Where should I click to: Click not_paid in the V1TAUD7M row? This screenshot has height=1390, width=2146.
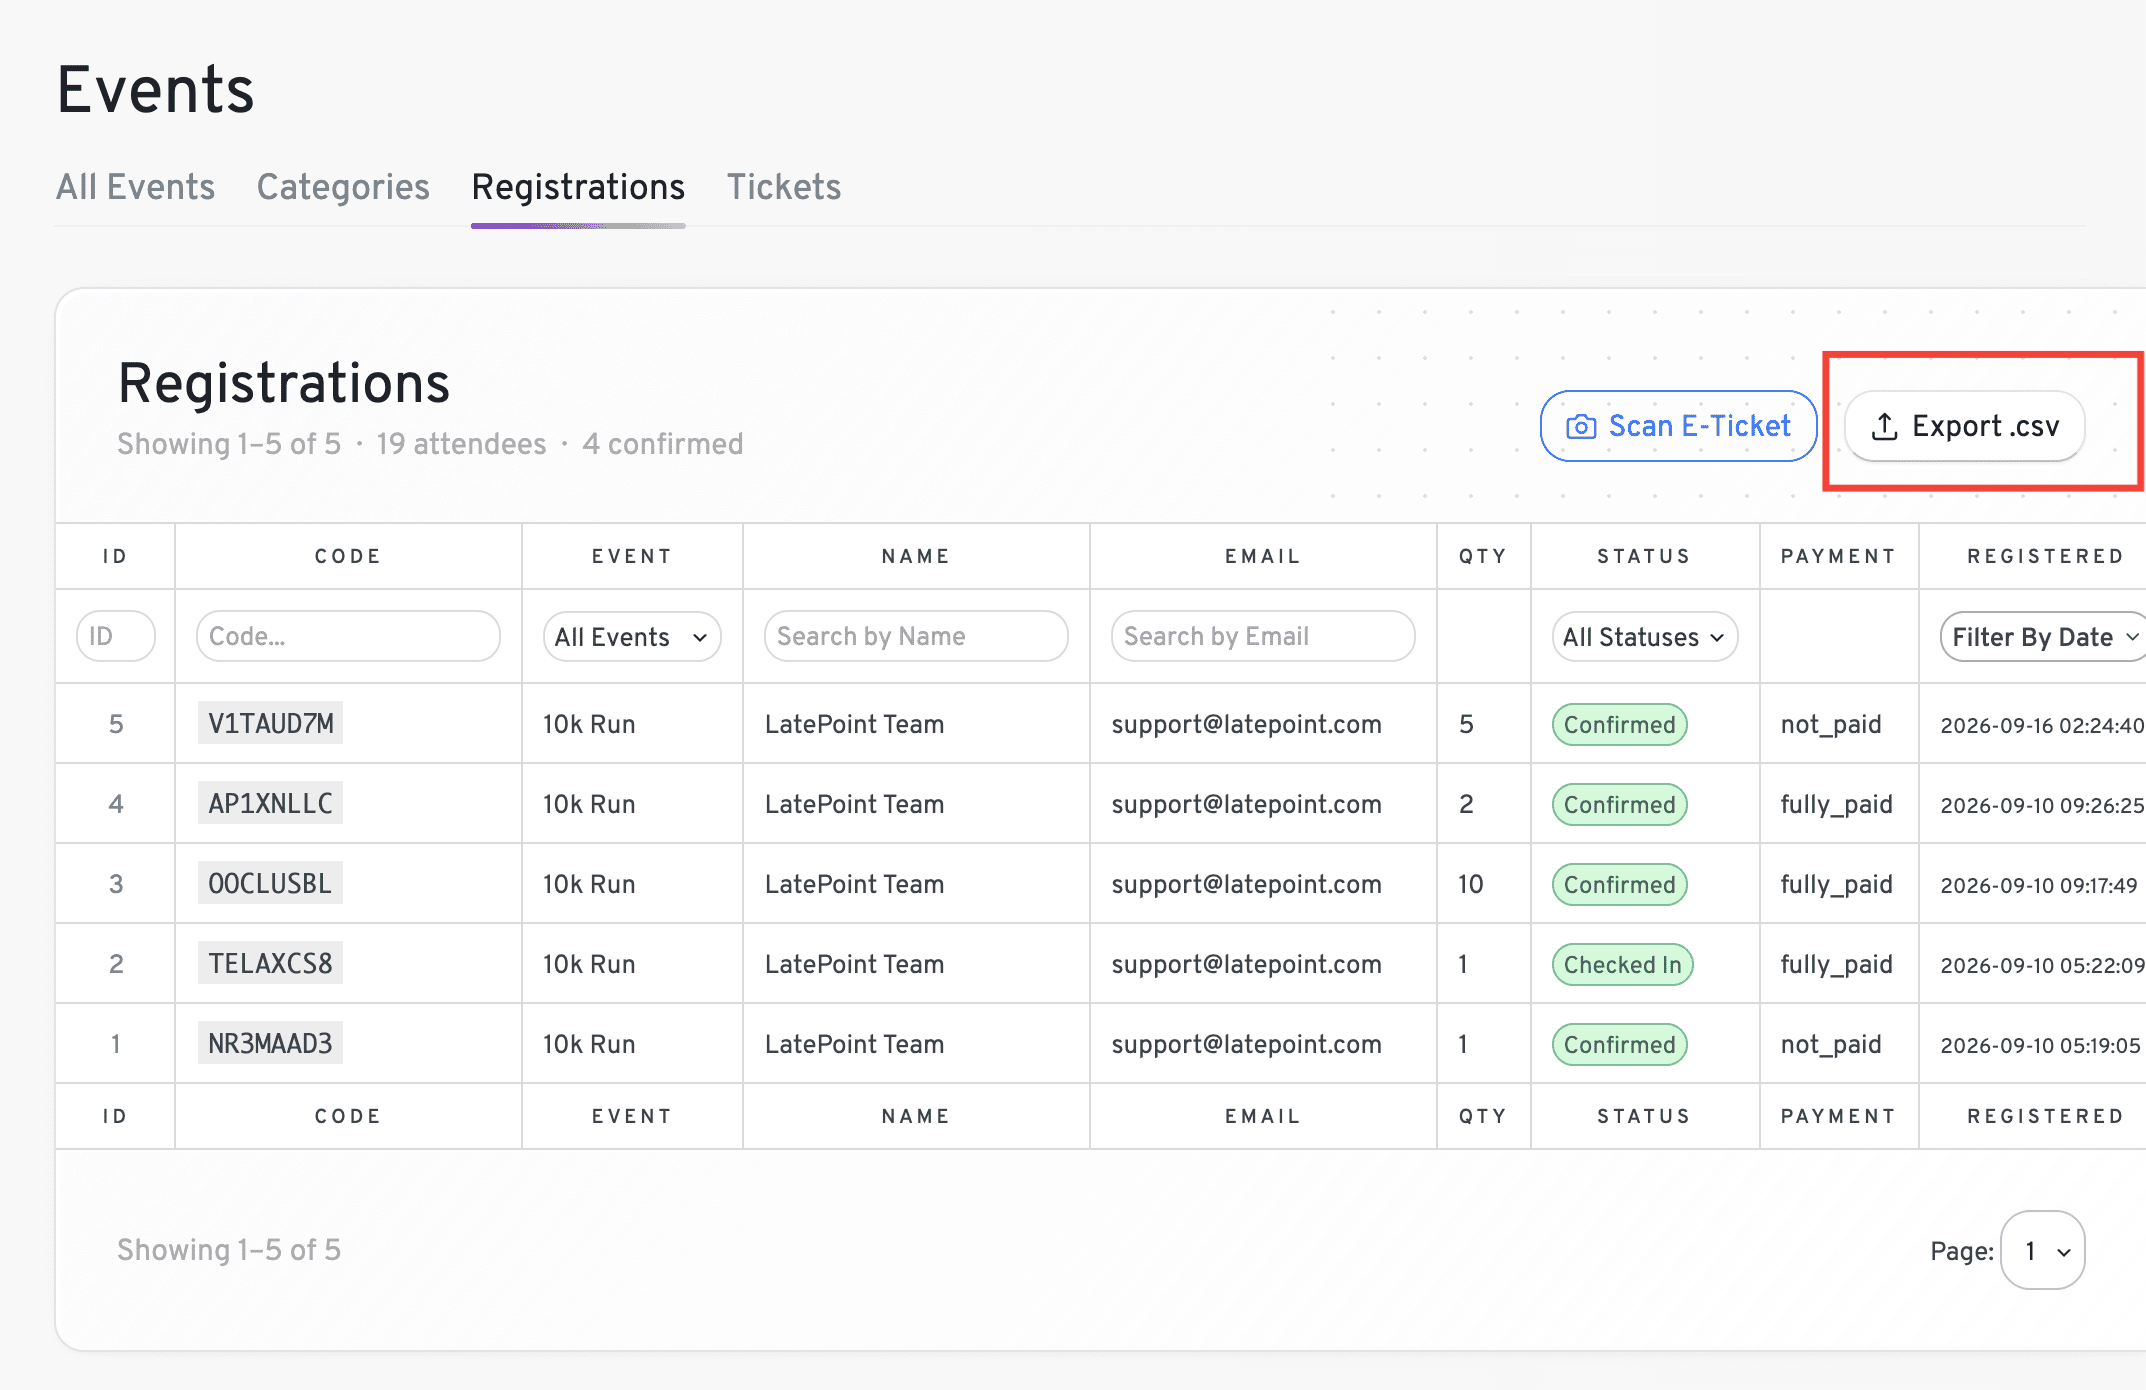point(1831,724)
